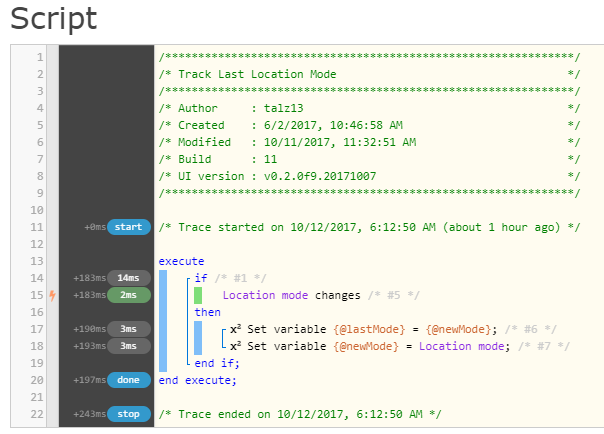This screenshot has width=604, height=434.
Task: Click 'Location mode' value on line 18
Action: pyautogui.click(x=462, y=346)
